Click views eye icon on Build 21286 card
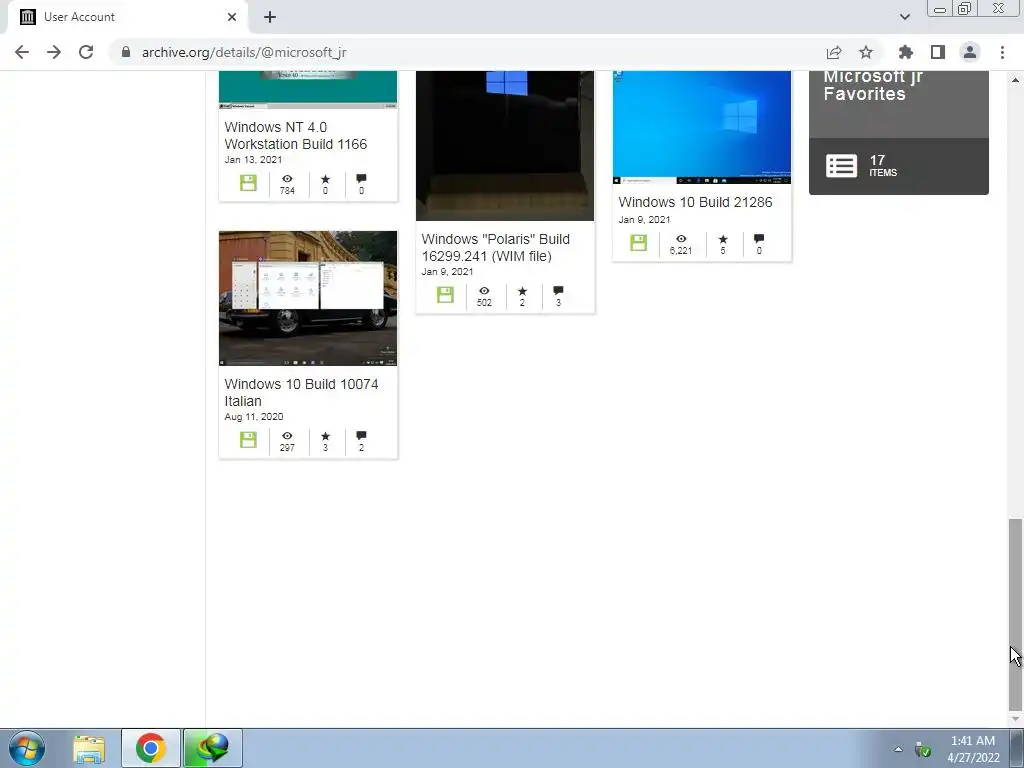Viewport: 1024px width, 768px height. [680, 239]
